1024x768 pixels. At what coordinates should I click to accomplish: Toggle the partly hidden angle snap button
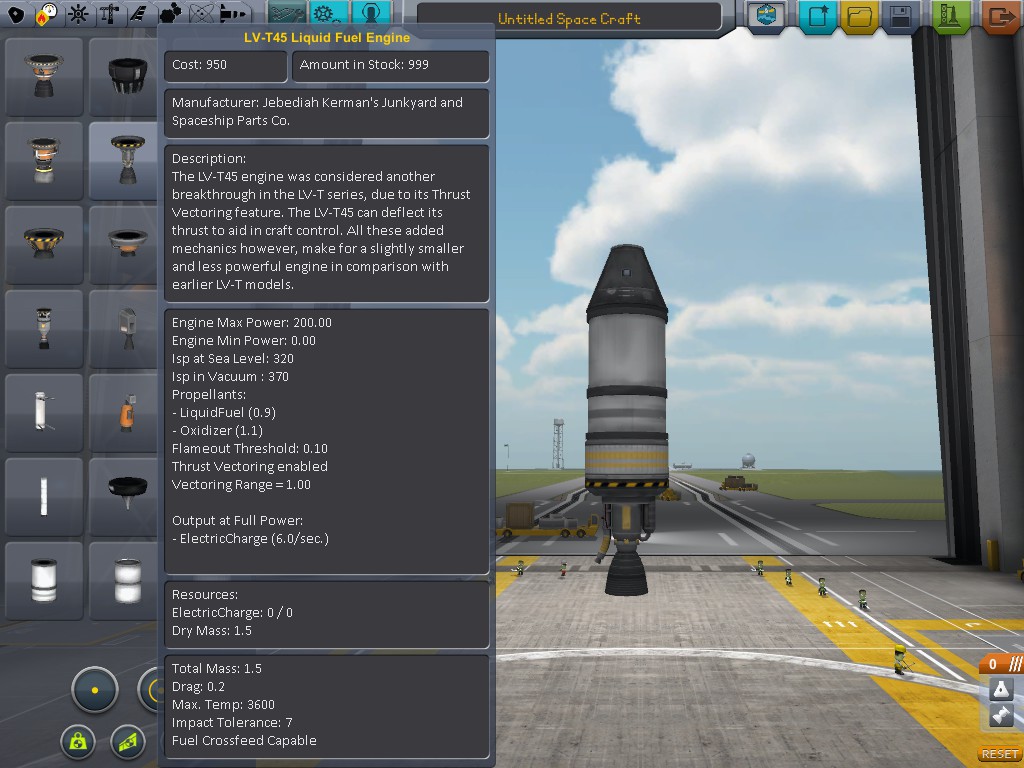pyautogui.click(x=148, y=690)
